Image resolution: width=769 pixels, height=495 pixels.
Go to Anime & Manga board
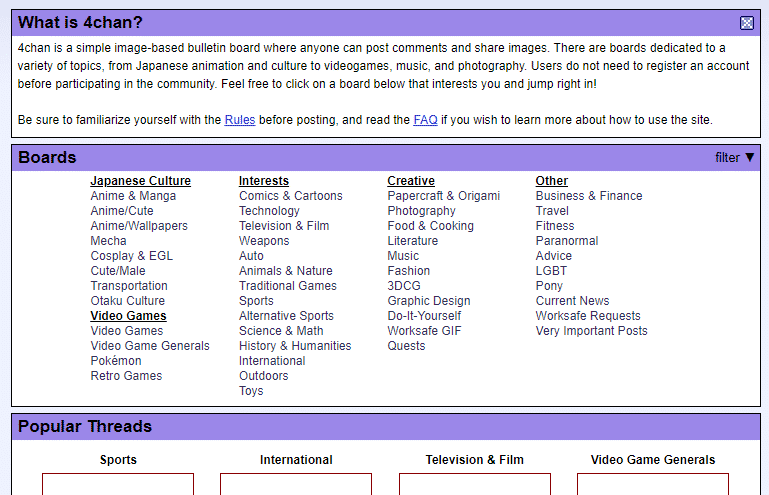point(133,196)
